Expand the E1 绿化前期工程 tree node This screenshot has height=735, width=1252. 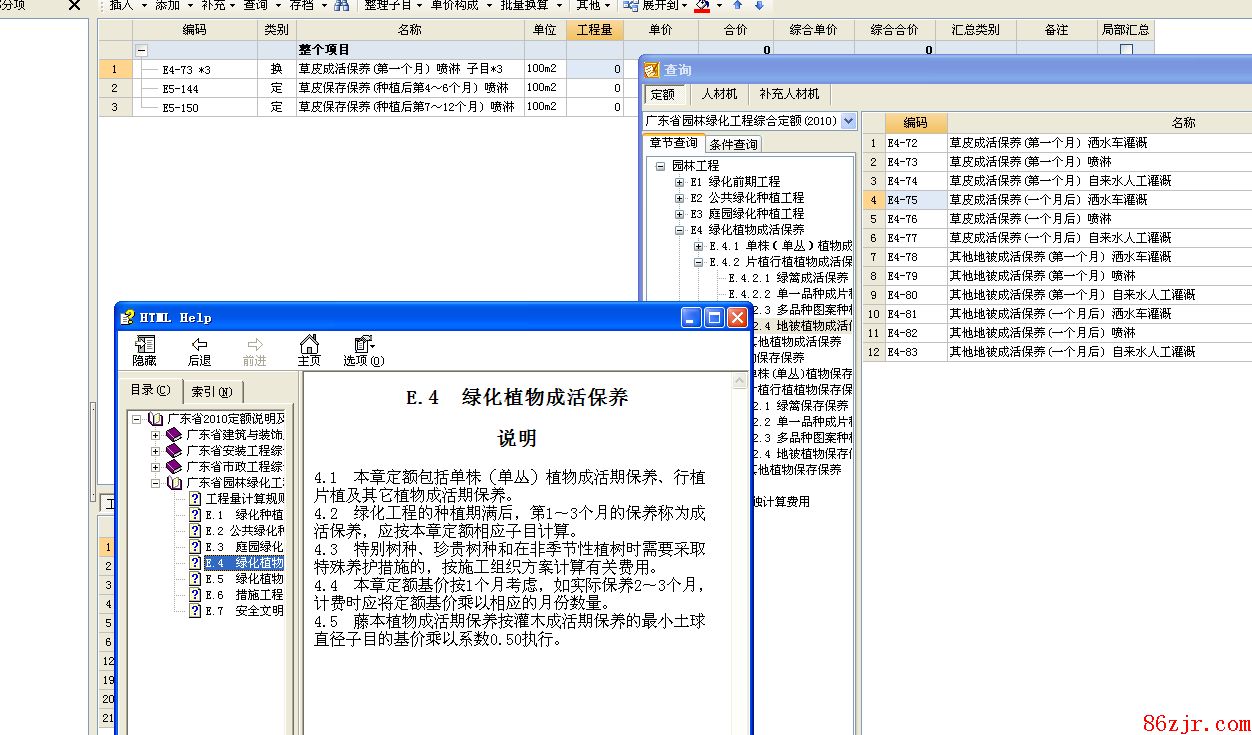(680, 182)
